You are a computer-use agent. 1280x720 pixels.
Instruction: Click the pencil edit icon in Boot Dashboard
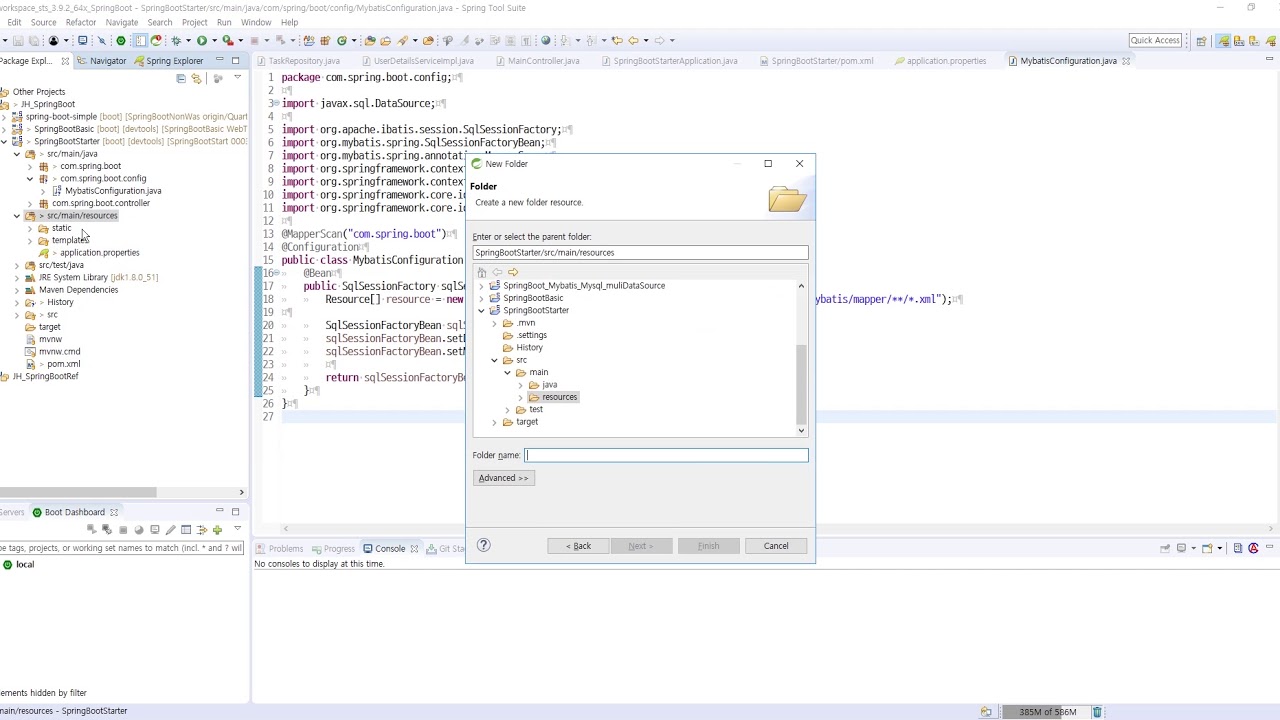tap(170, 529)
